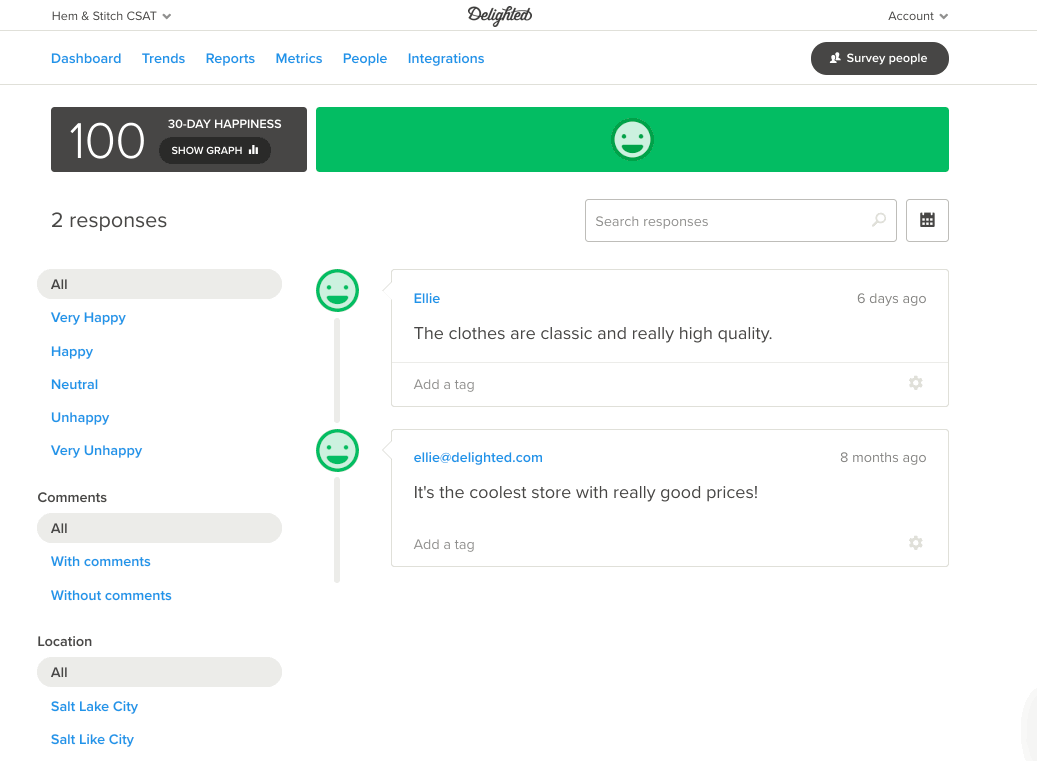Open the Integrations tab
1037x761 pixels.
[446, 58]
